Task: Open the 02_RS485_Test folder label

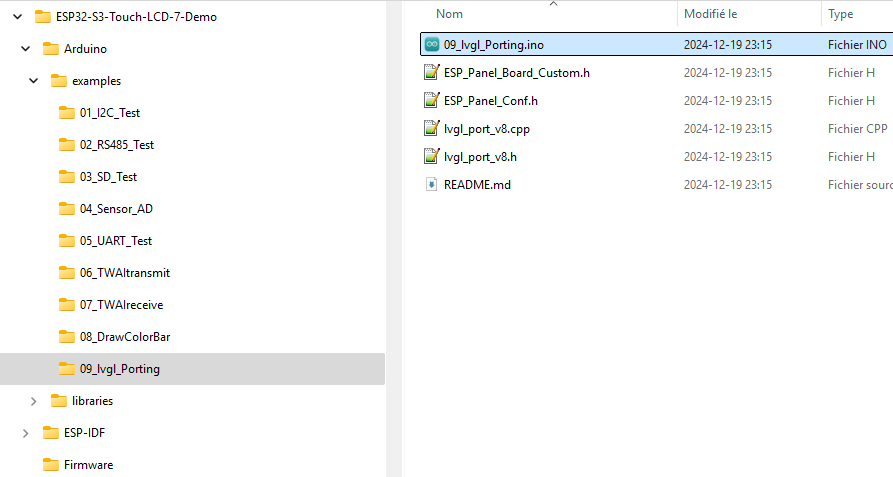Action: click(117, 145)
